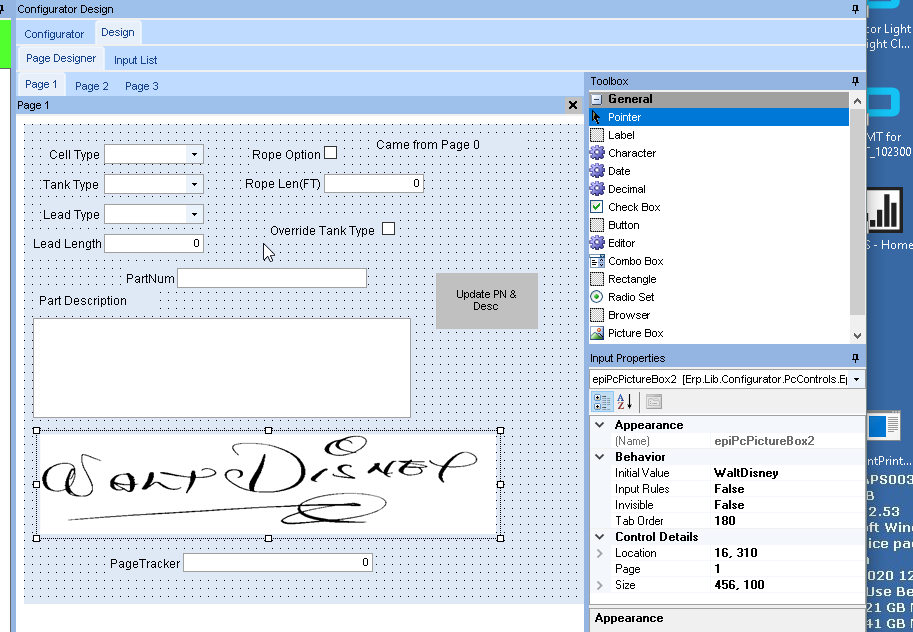The height and width of the screenshot is (632, 913).
Task: Expand the Location property row
Action: click(x=600, y=553)
